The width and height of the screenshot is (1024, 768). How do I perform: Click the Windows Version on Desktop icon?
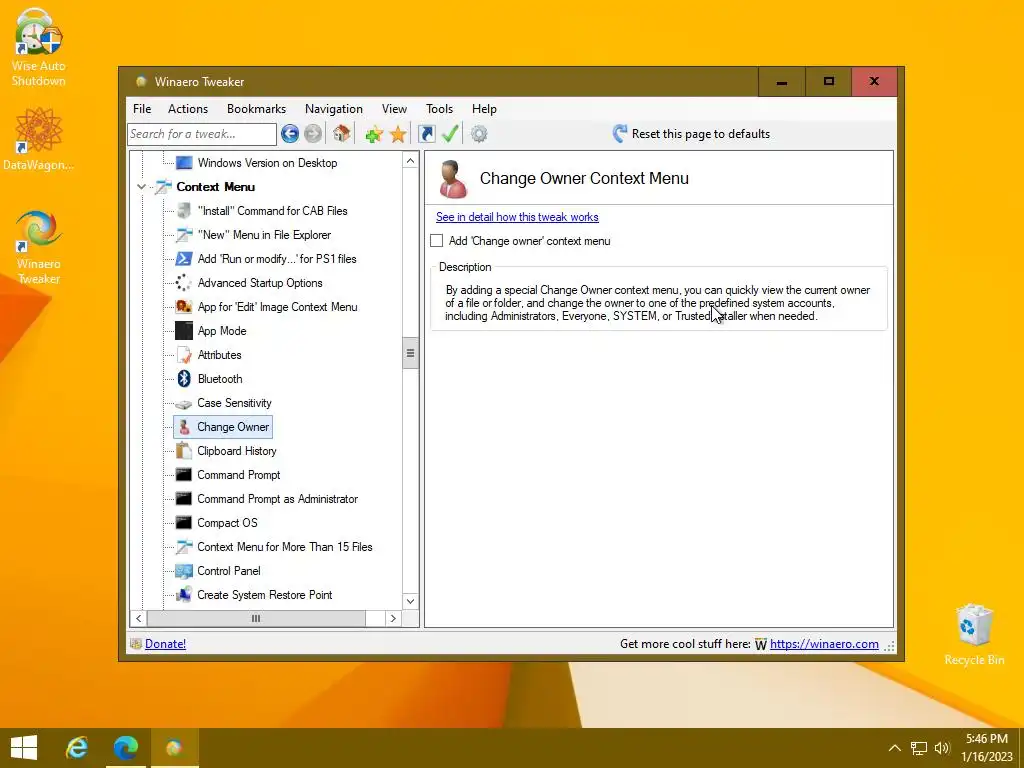(x=184, y=163)
